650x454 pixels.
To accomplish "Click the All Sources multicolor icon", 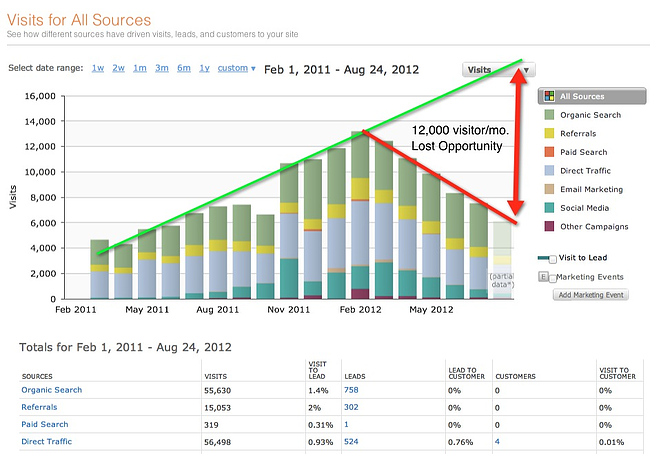I will pos(549,96).
